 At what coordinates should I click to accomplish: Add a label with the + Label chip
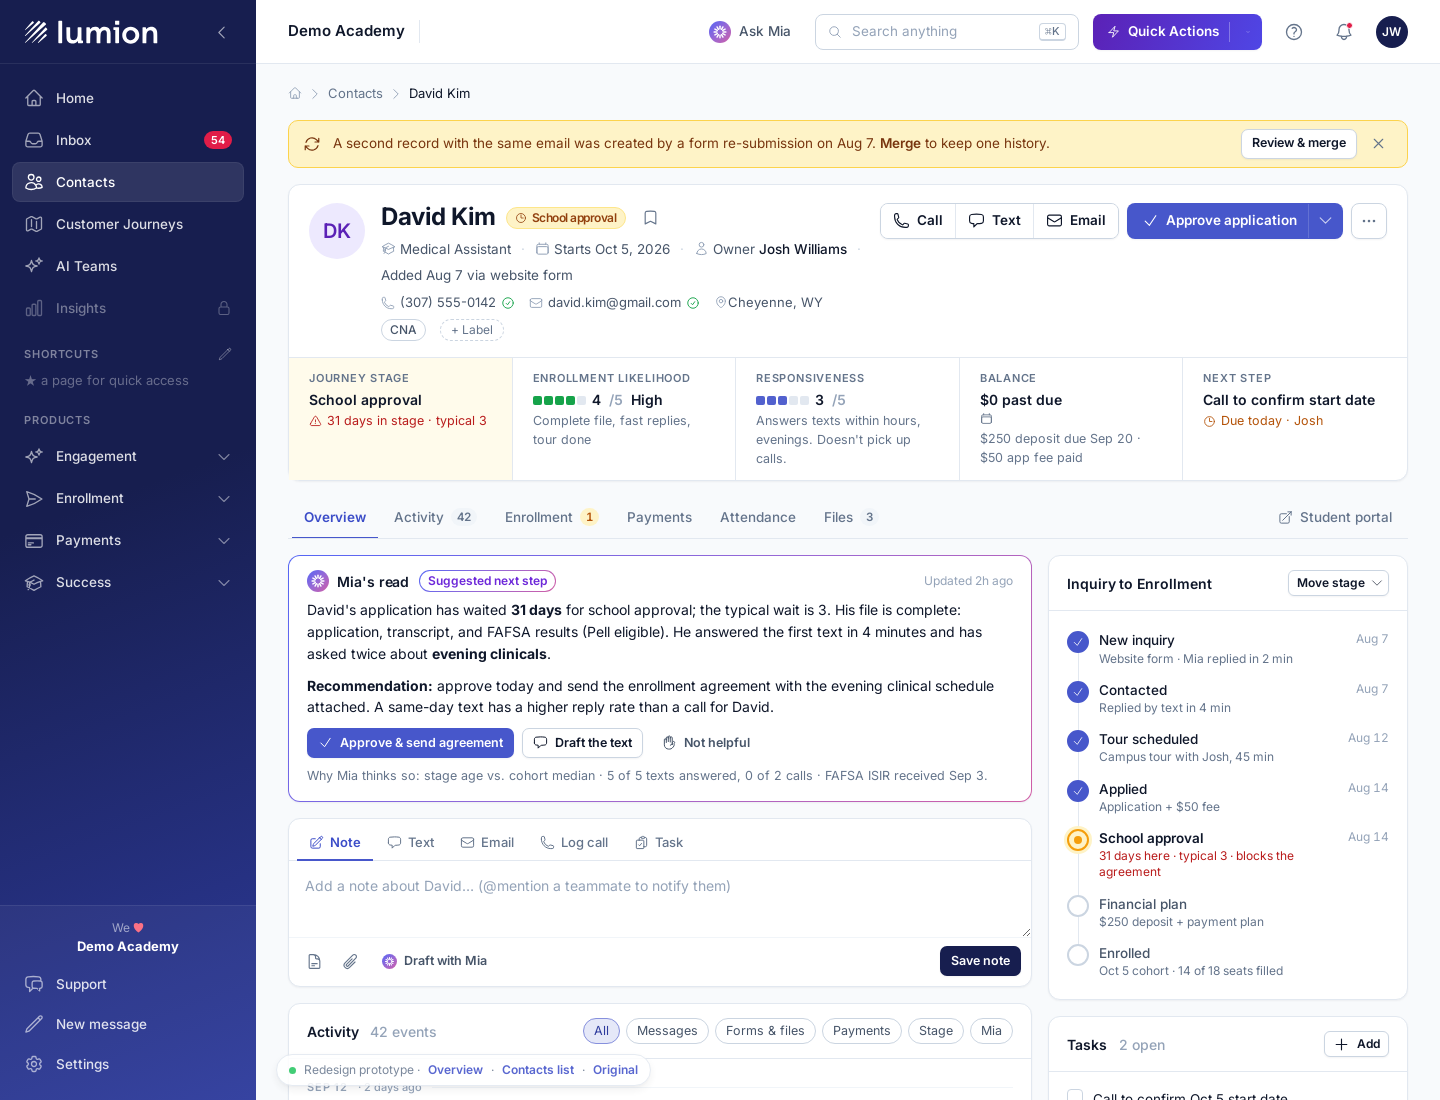pos(472,330)
